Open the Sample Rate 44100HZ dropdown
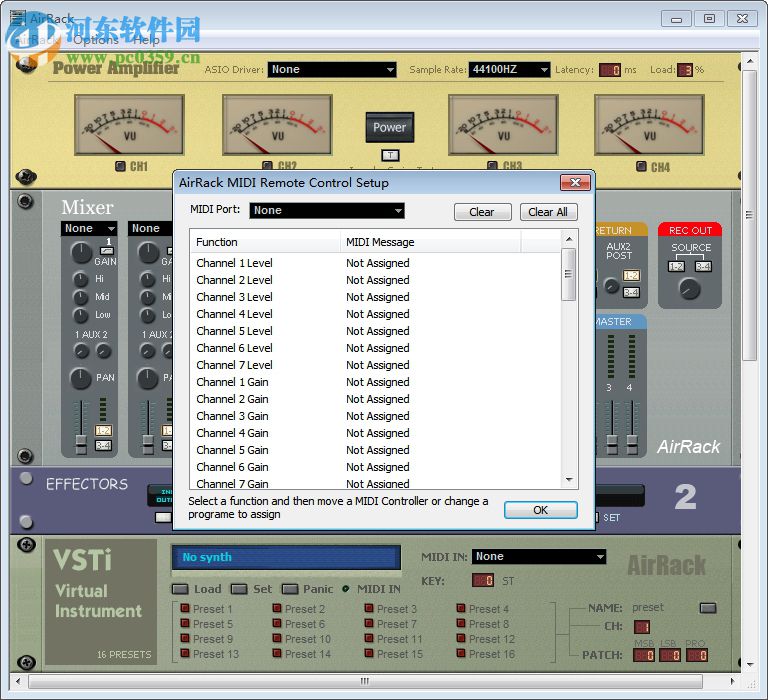The width and height of the screenshot is (768, 700). pyautogui.click(x=509, y=69)
